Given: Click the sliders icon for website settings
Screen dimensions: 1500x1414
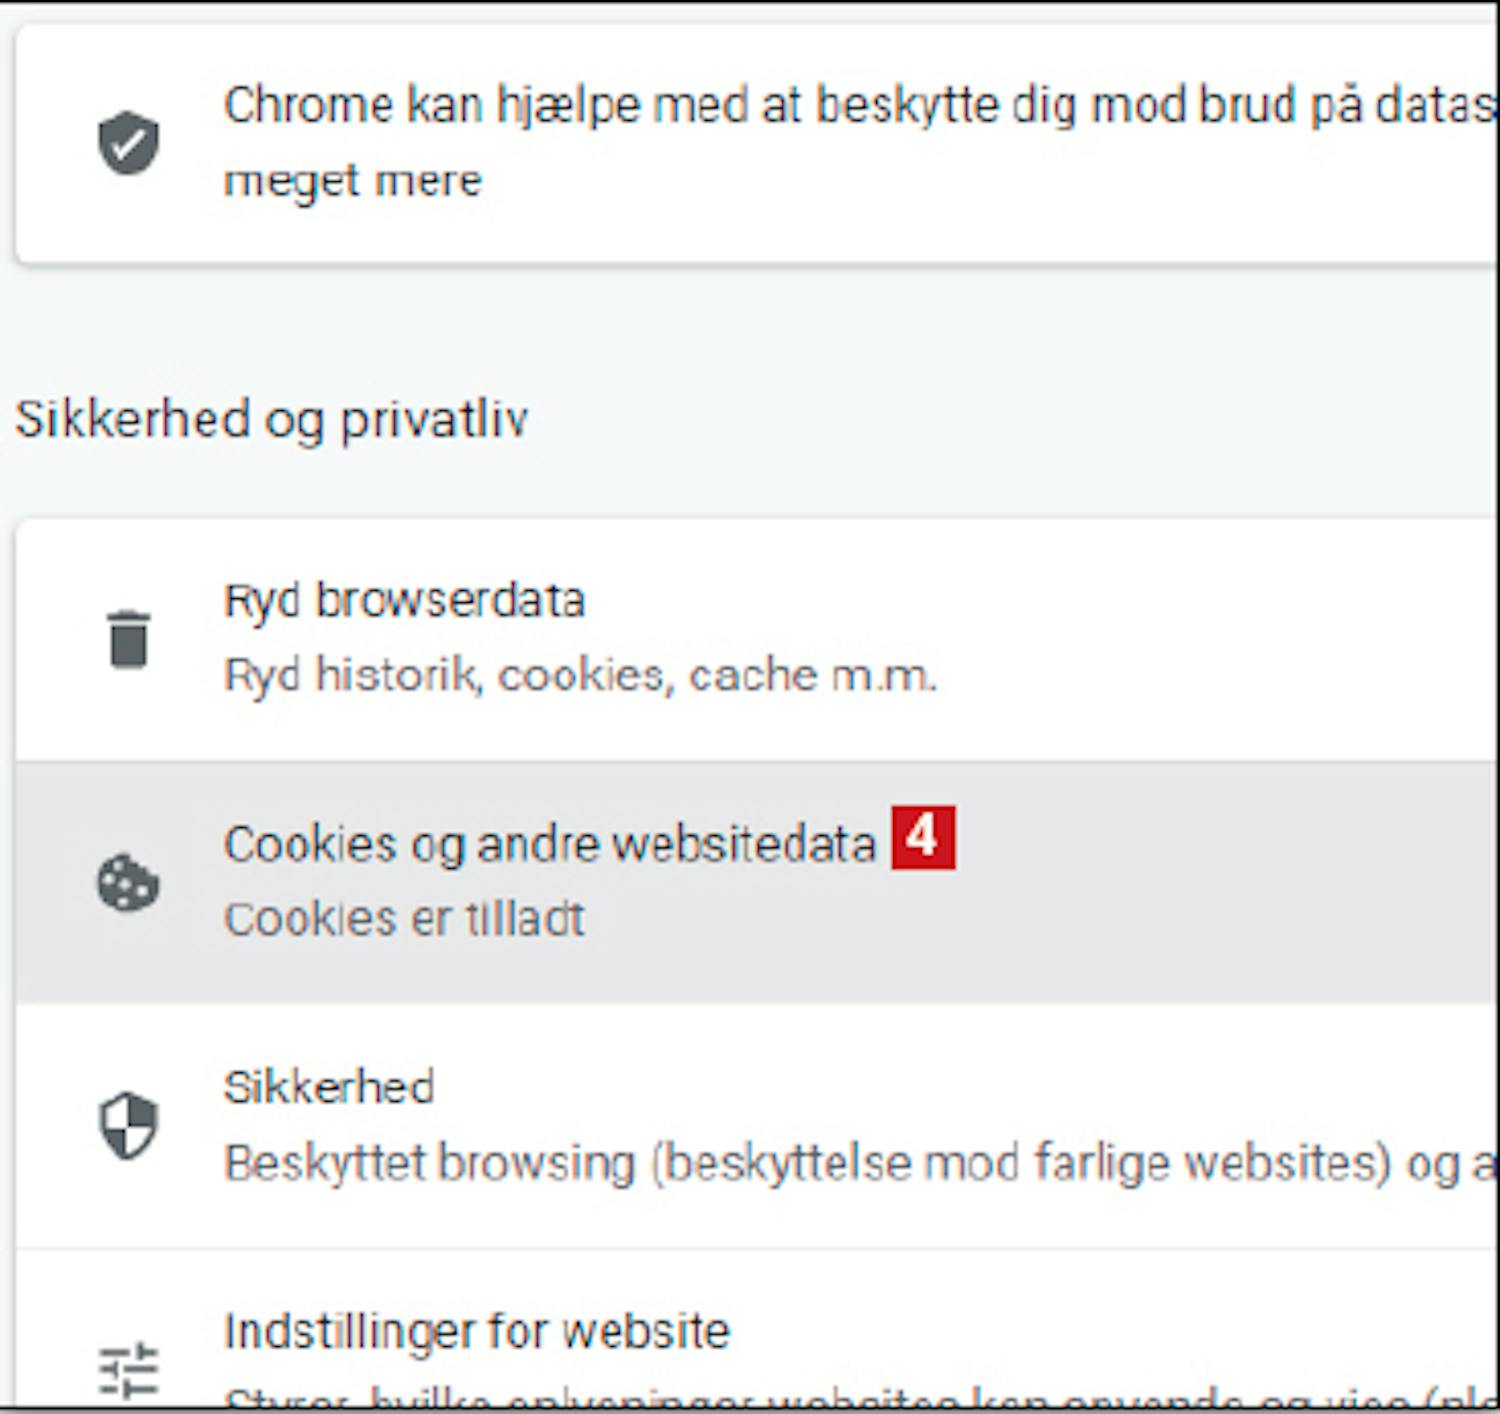Looking at the screenshot, I should pyautogui.click(x=128, y=1368).
